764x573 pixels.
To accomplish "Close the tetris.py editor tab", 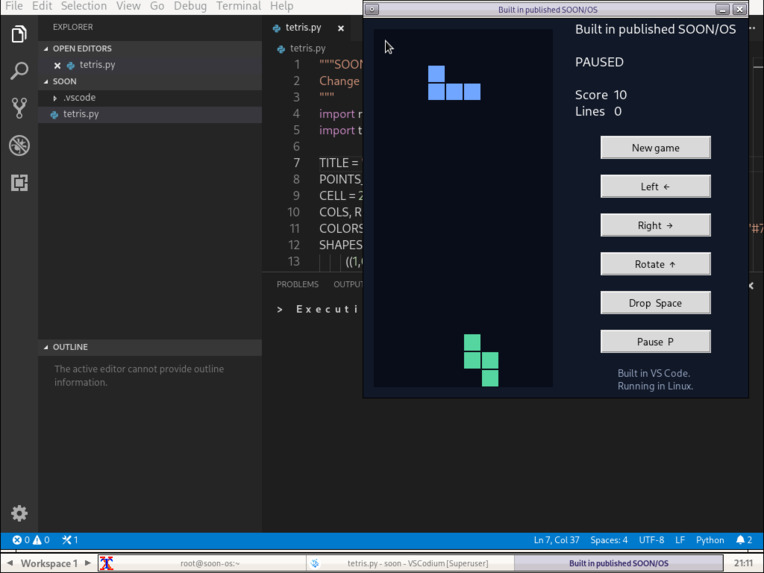I will [341, 28].
